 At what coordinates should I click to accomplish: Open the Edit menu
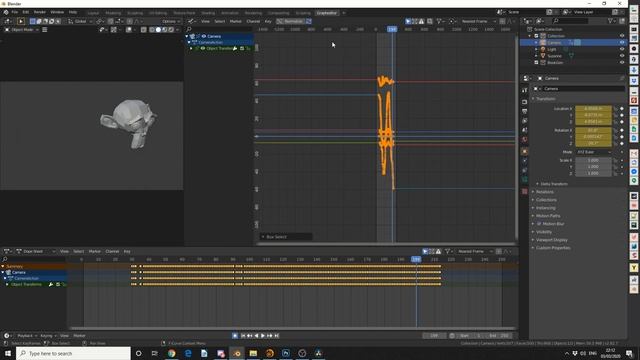coord(26,12)
